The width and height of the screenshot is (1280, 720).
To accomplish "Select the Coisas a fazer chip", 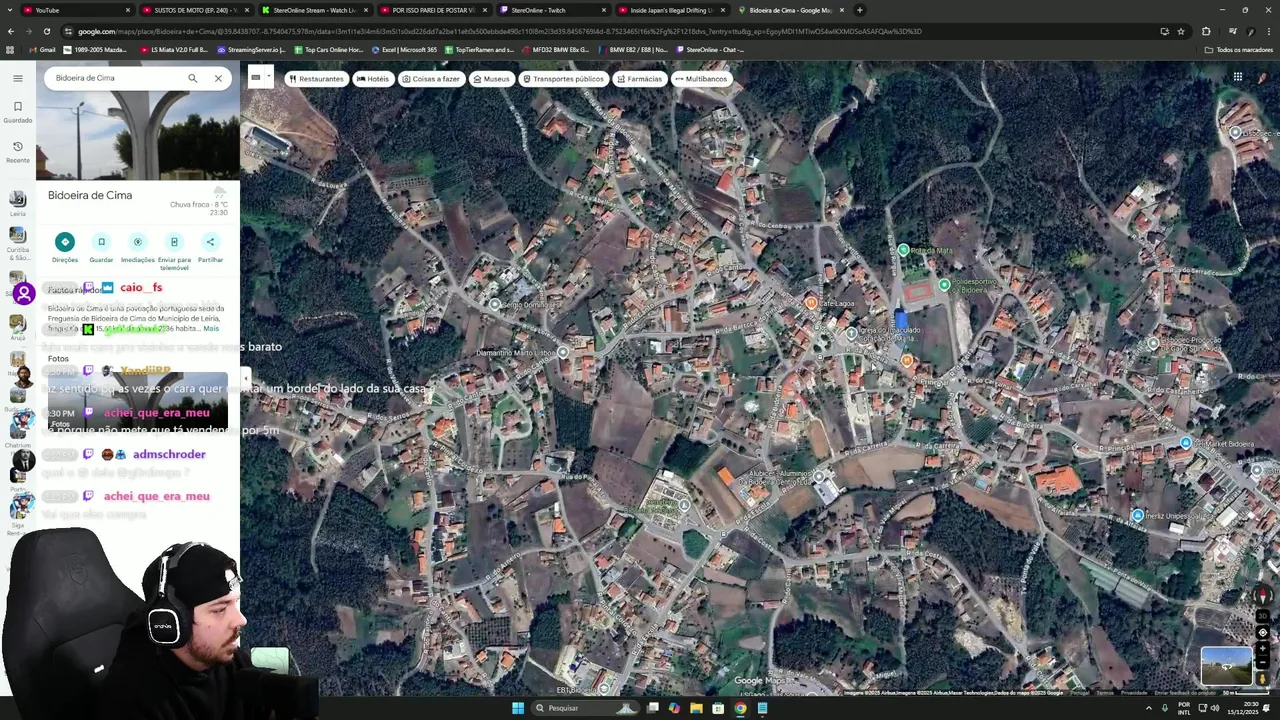I will [x=431, y=79].
